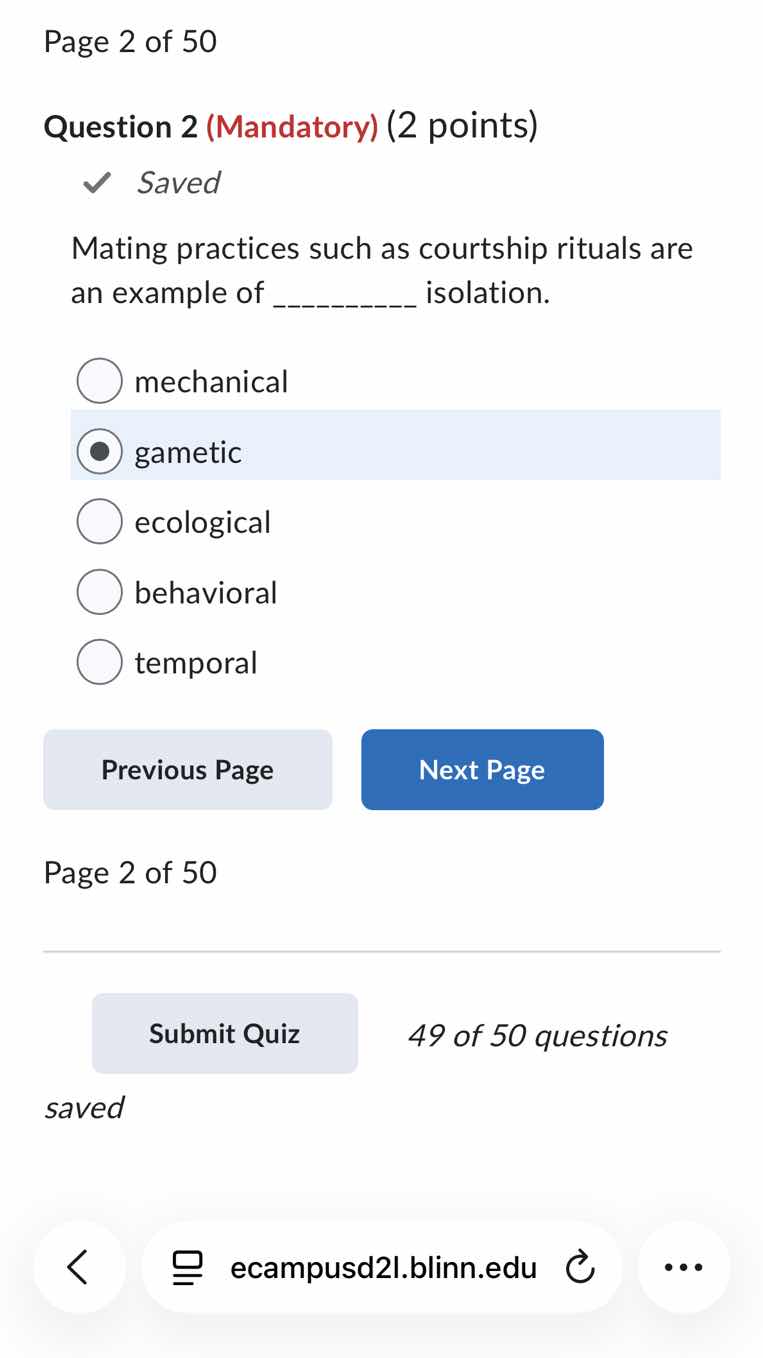Return to the Previous Page
763x1358 pixels.
tap(187, 769)
